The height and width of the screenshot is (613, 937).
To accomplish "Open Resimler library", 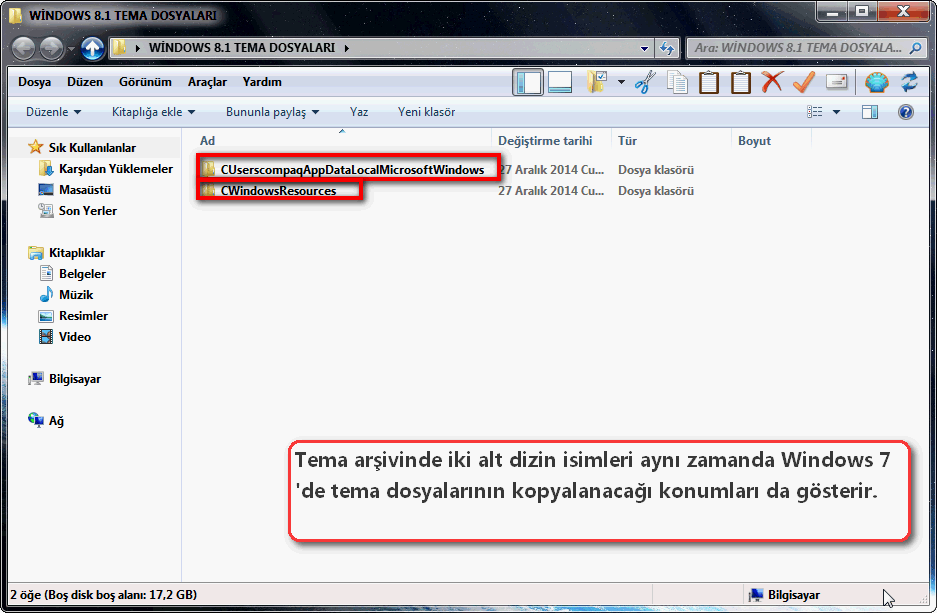I will 83,315.
